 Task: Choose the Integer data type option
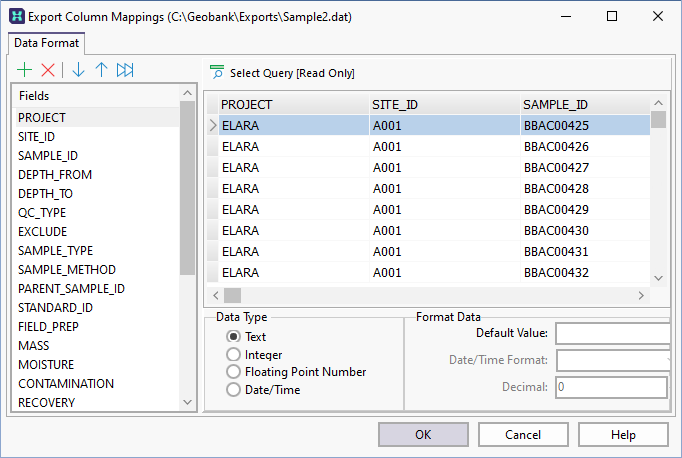click(233, 354)
